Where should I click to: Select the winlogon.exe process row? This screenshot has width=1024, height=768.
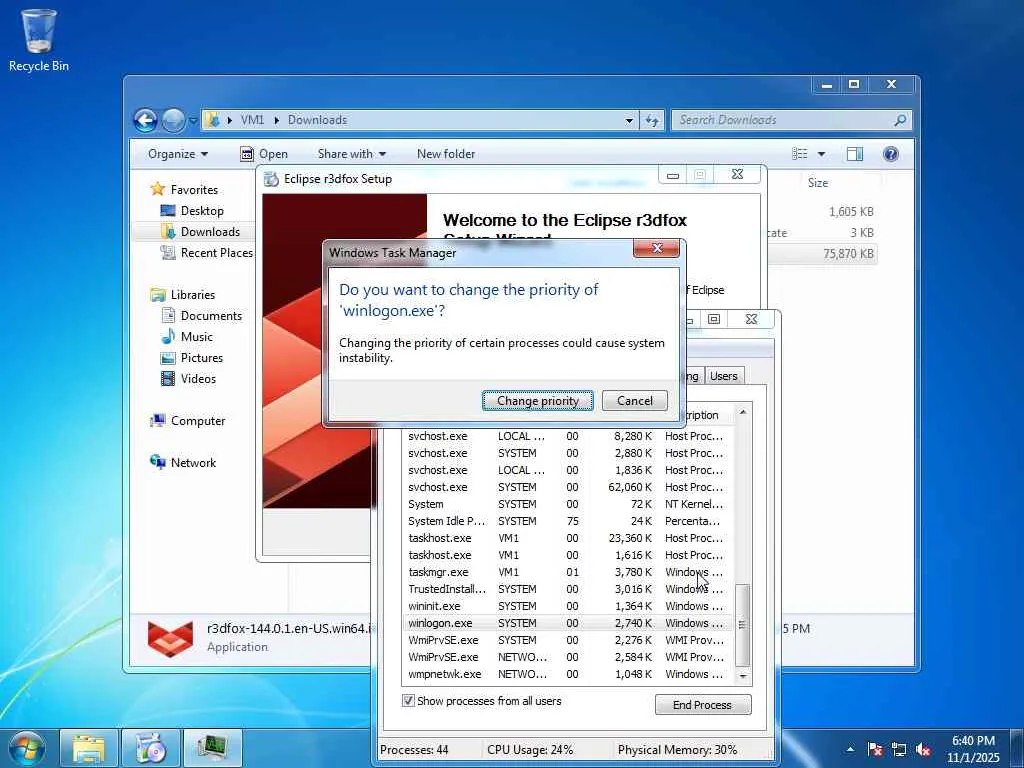(568, 623)
